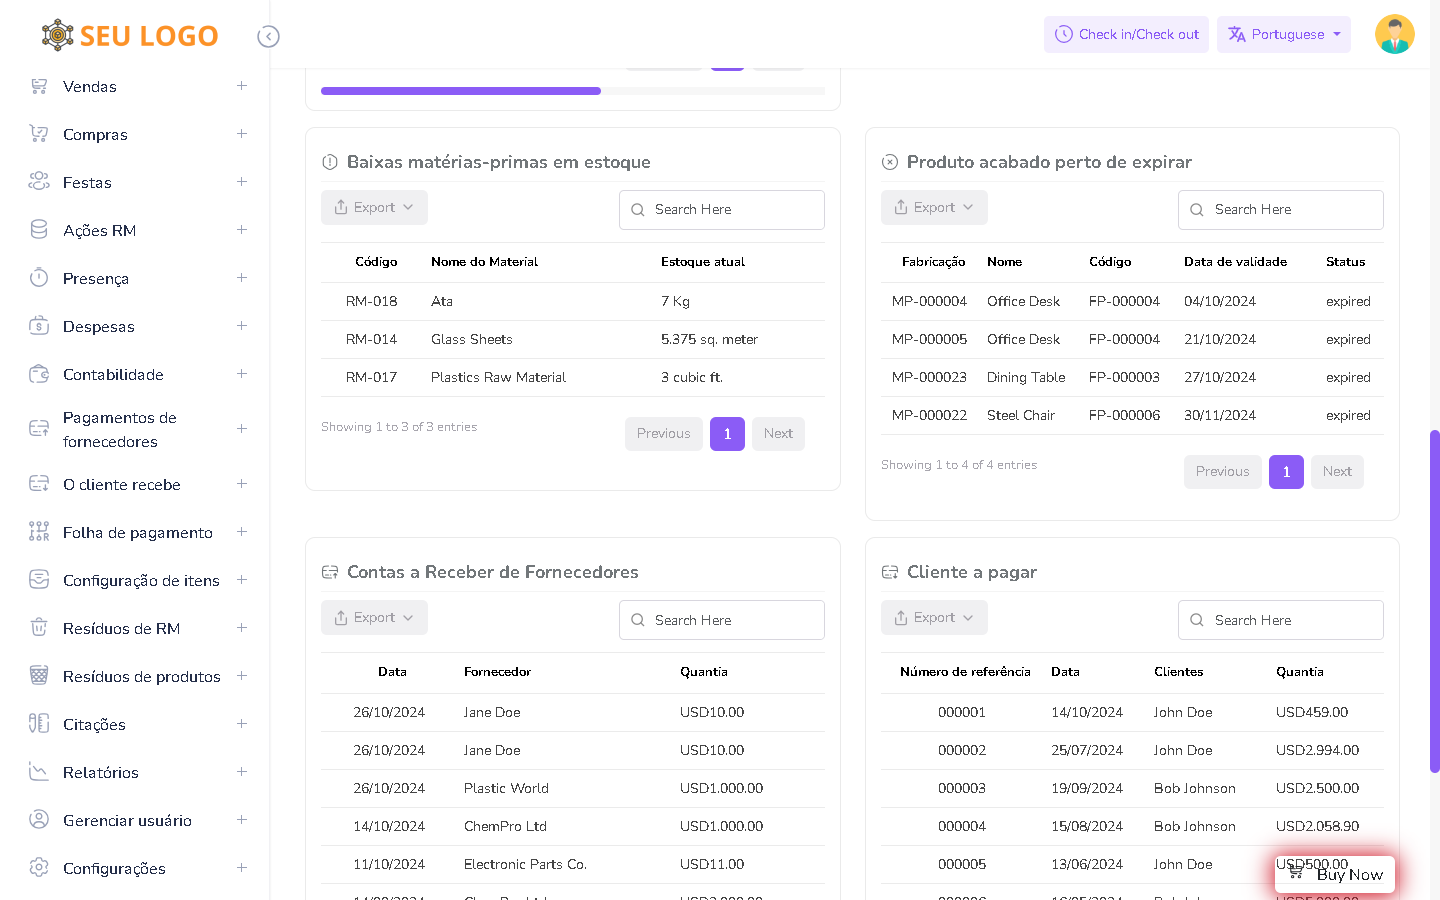Click the Configurações gear icon
The width and height of the screenshot is (1440, 900).
(39, 868)
